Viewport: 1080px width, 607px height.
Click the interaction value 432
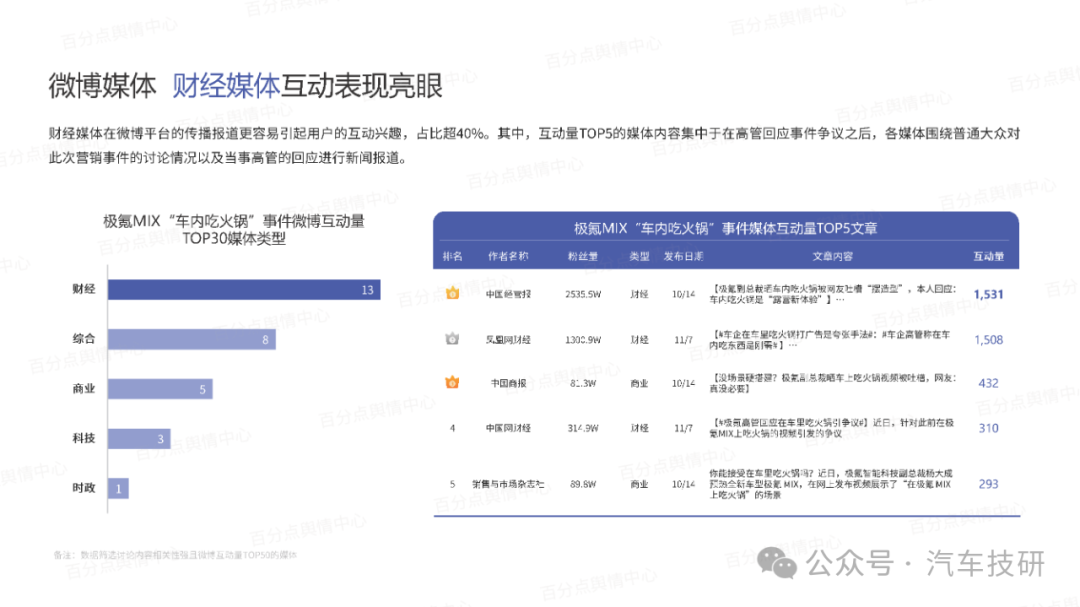988,383
